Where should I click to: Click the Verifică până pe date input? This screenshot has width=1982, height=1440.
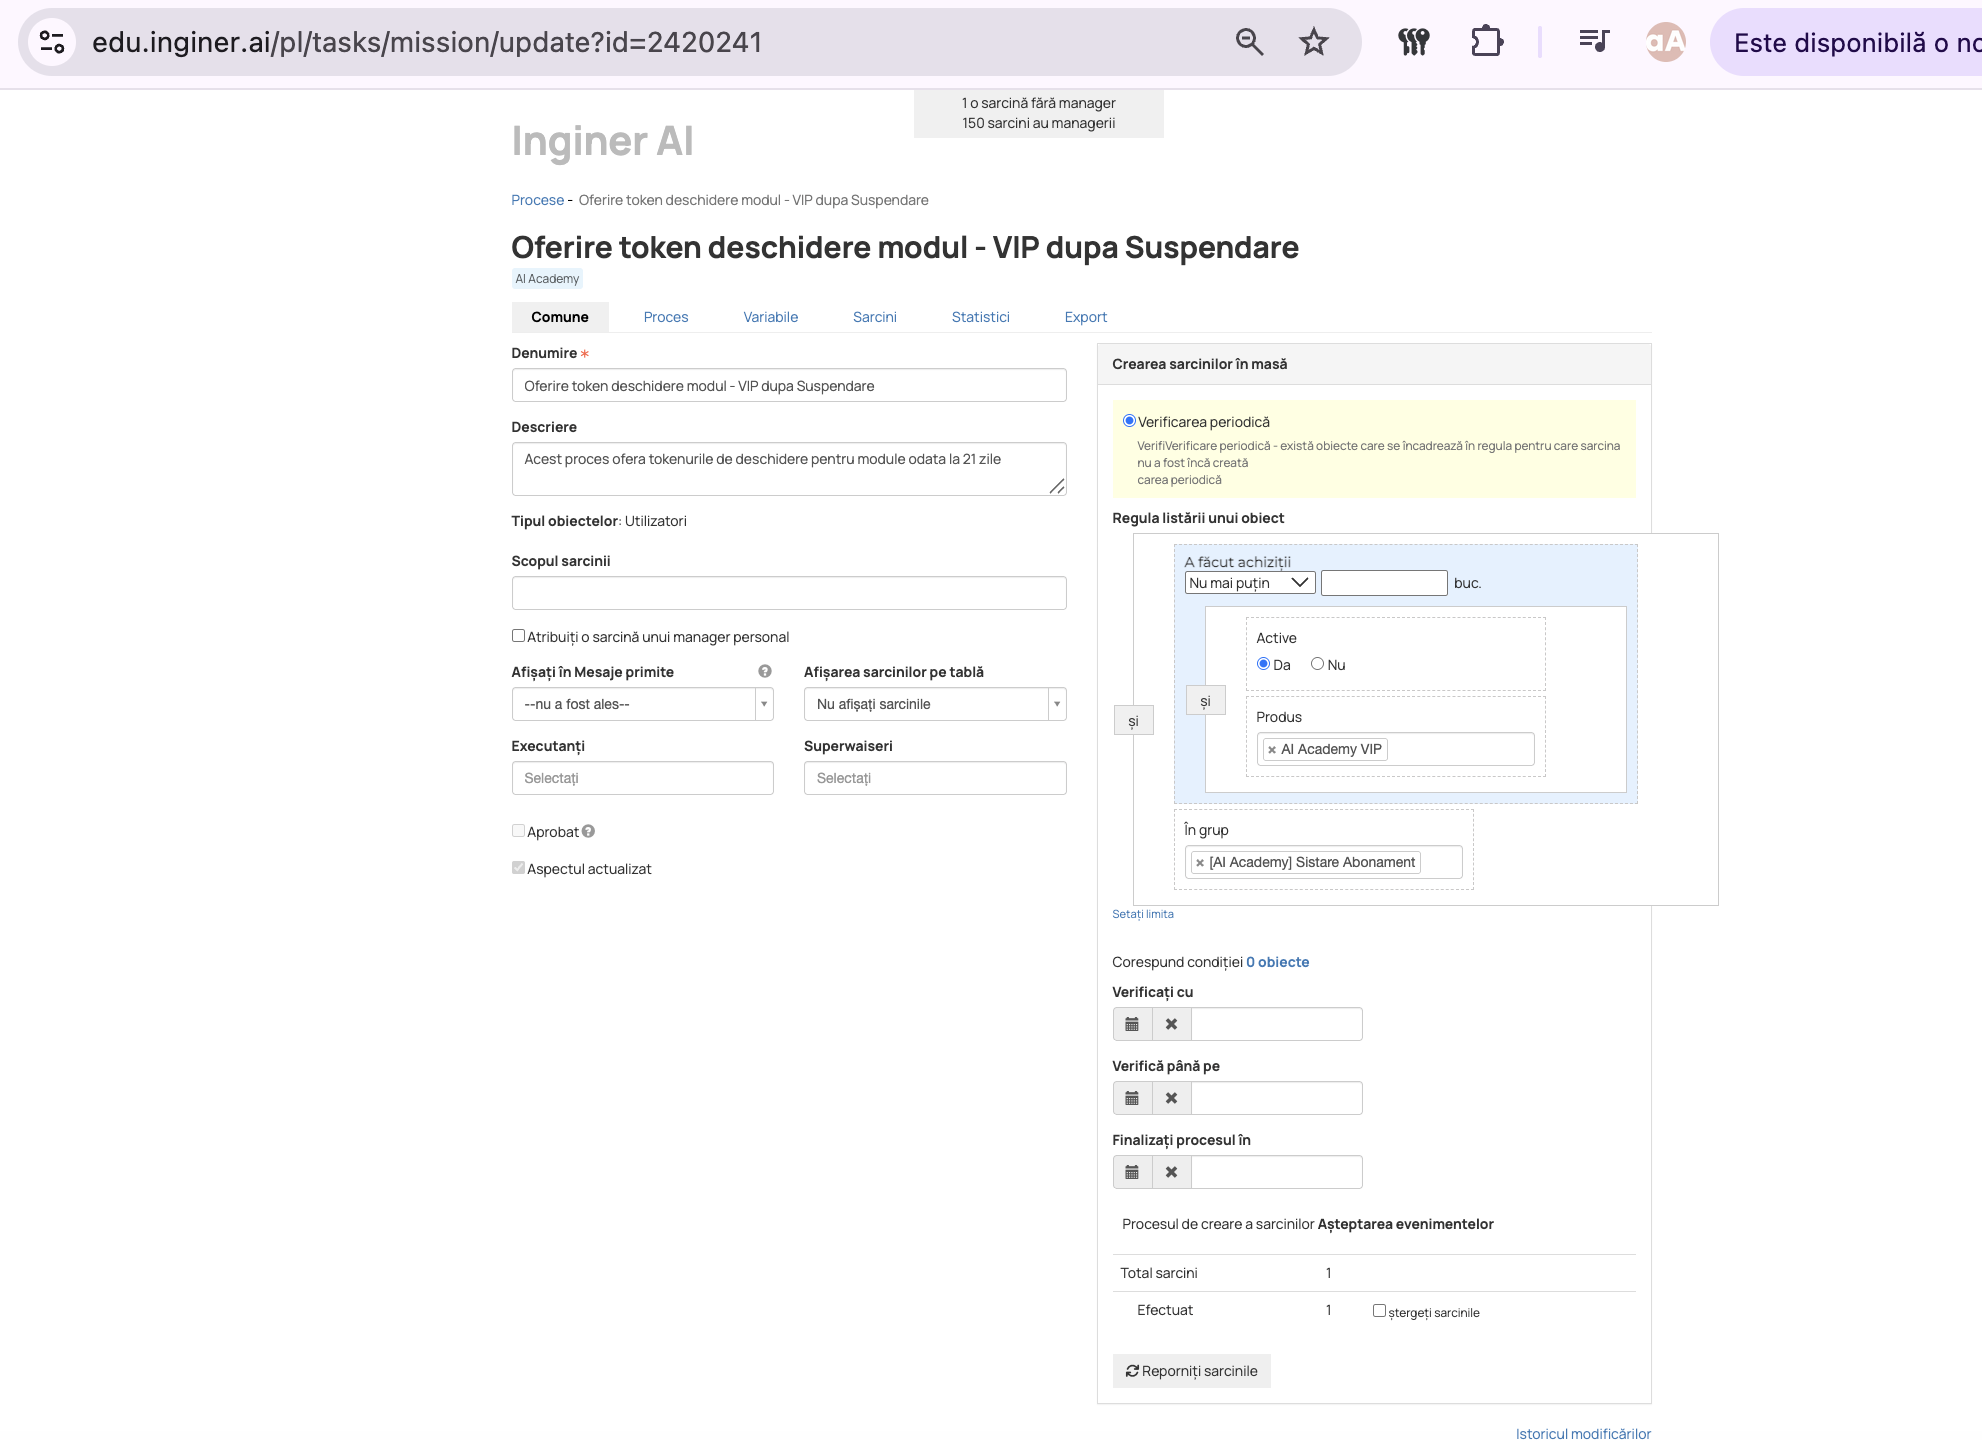tap(1276, 1098)
